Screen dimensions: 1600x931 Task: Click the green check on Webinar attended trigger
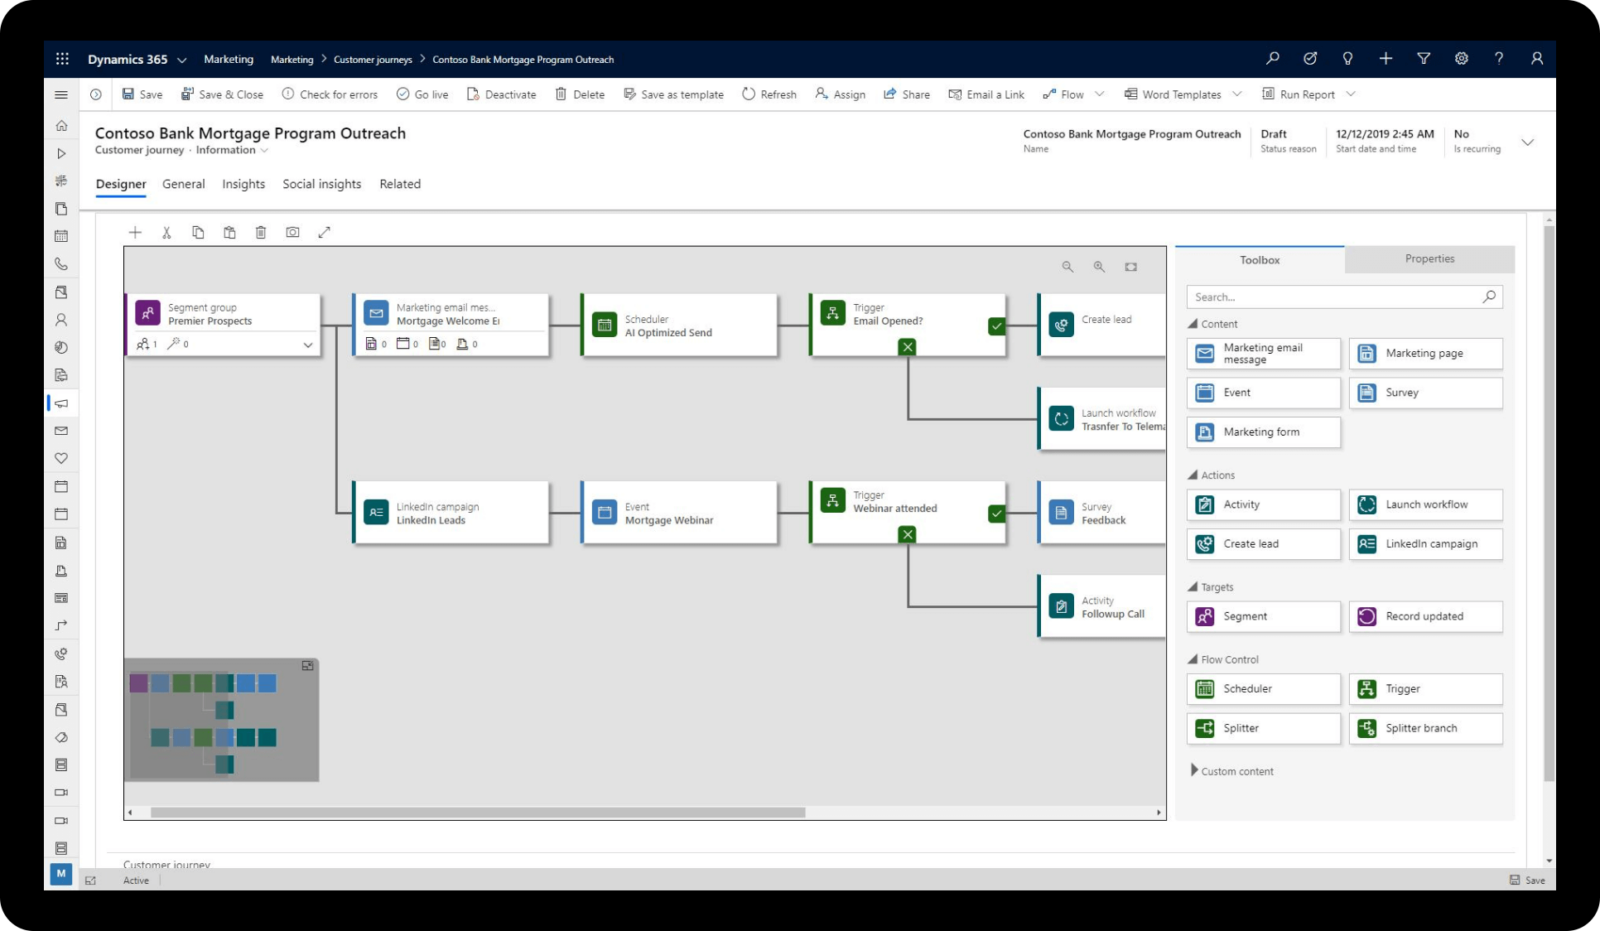tap(996, 514)
